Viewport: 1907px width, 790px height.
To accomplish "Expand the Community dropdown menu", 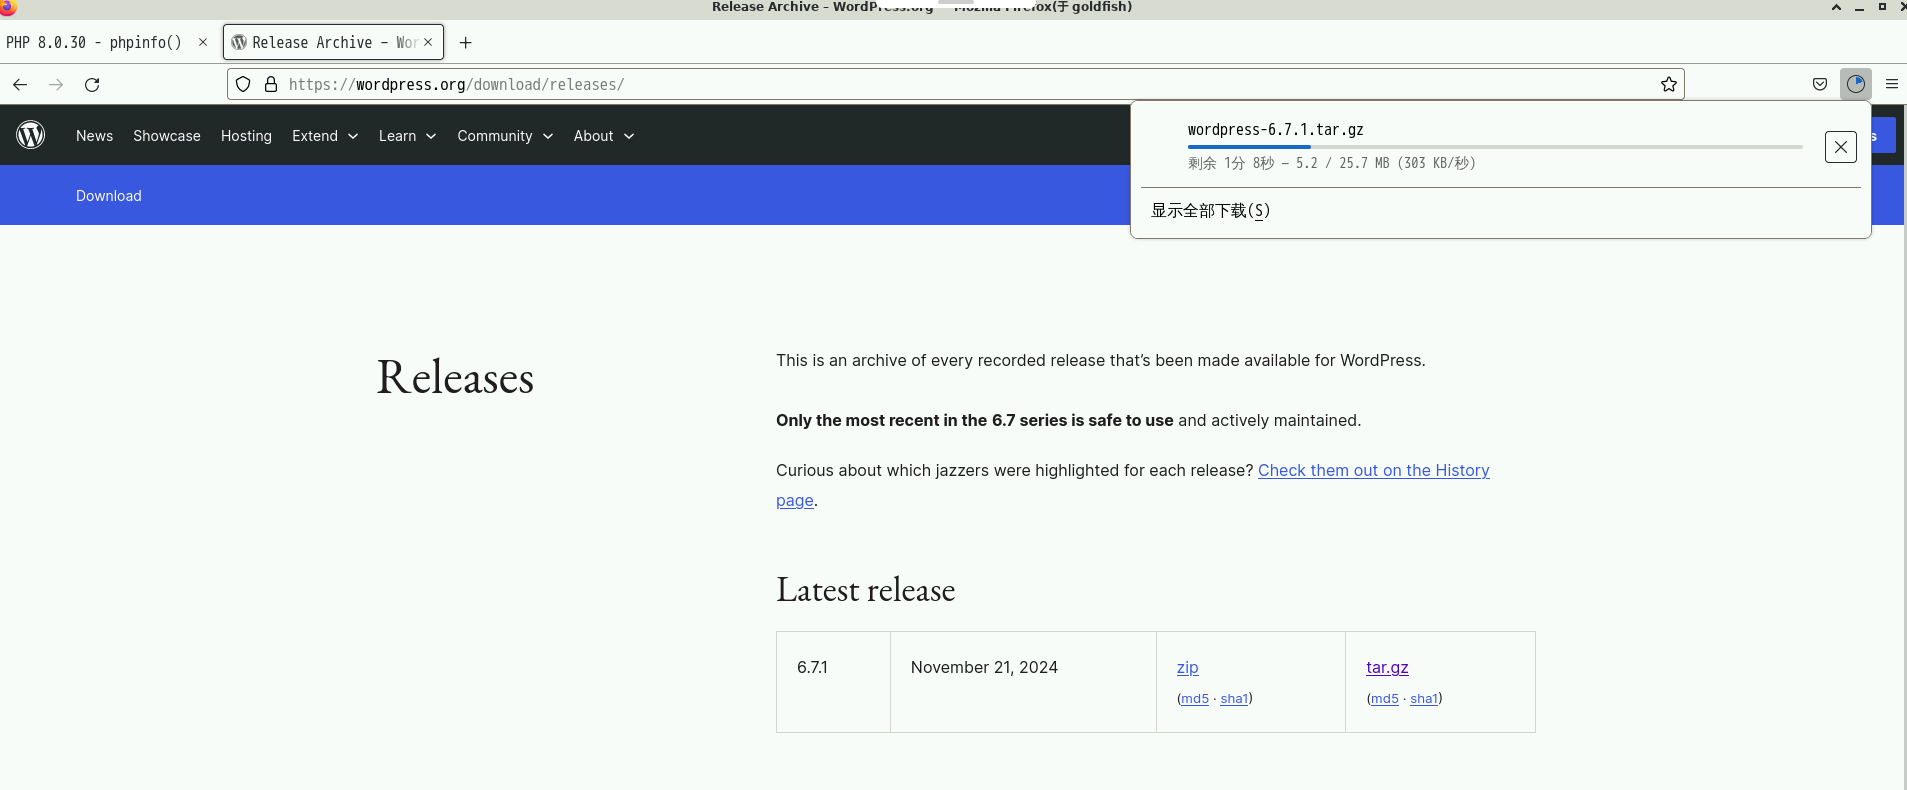I will 505,136.
